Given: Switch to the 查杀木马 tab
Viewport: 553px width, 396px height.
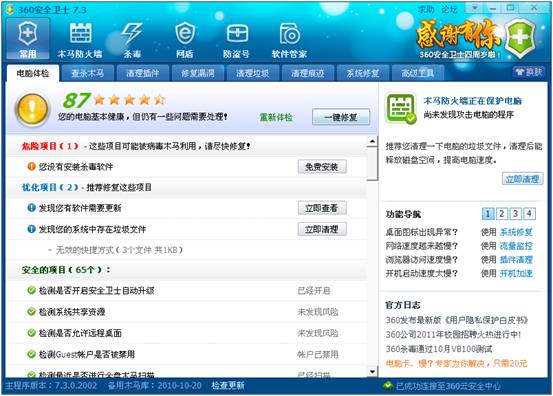Looking at the screenshot, I should (x=87, y=73).
